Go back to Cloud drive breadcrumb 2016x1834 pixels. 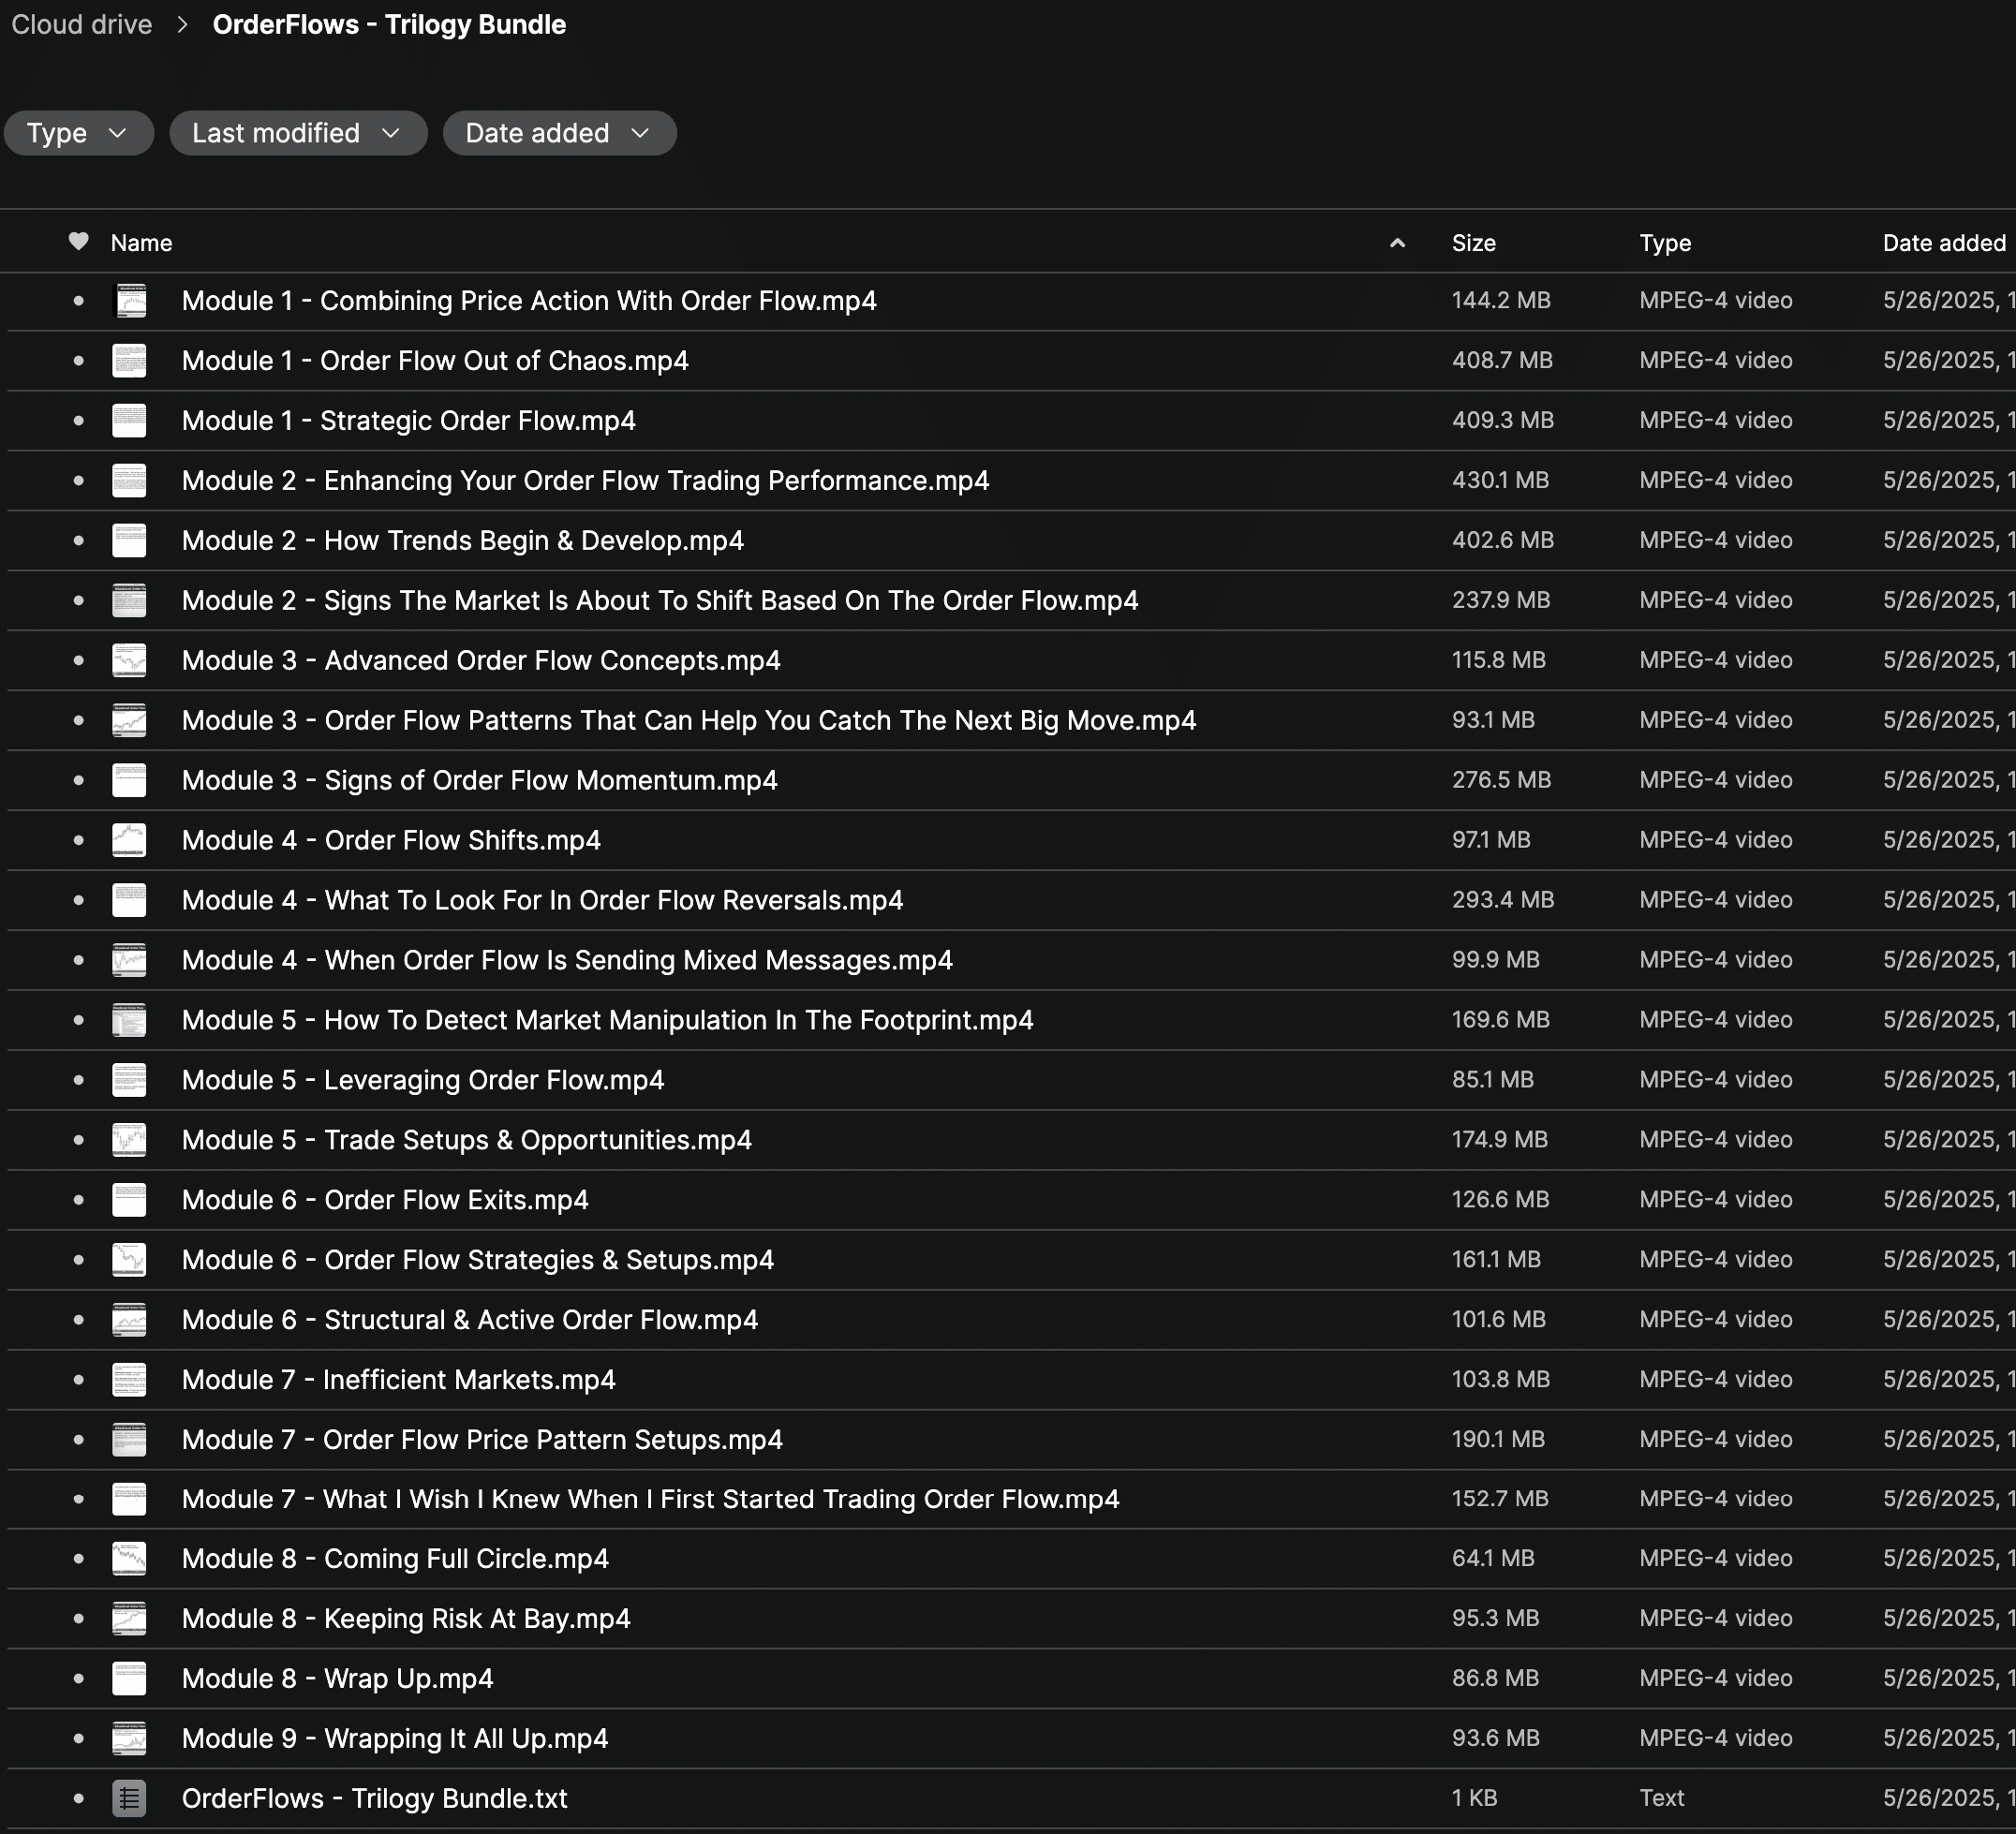click(x=82, y=25)
